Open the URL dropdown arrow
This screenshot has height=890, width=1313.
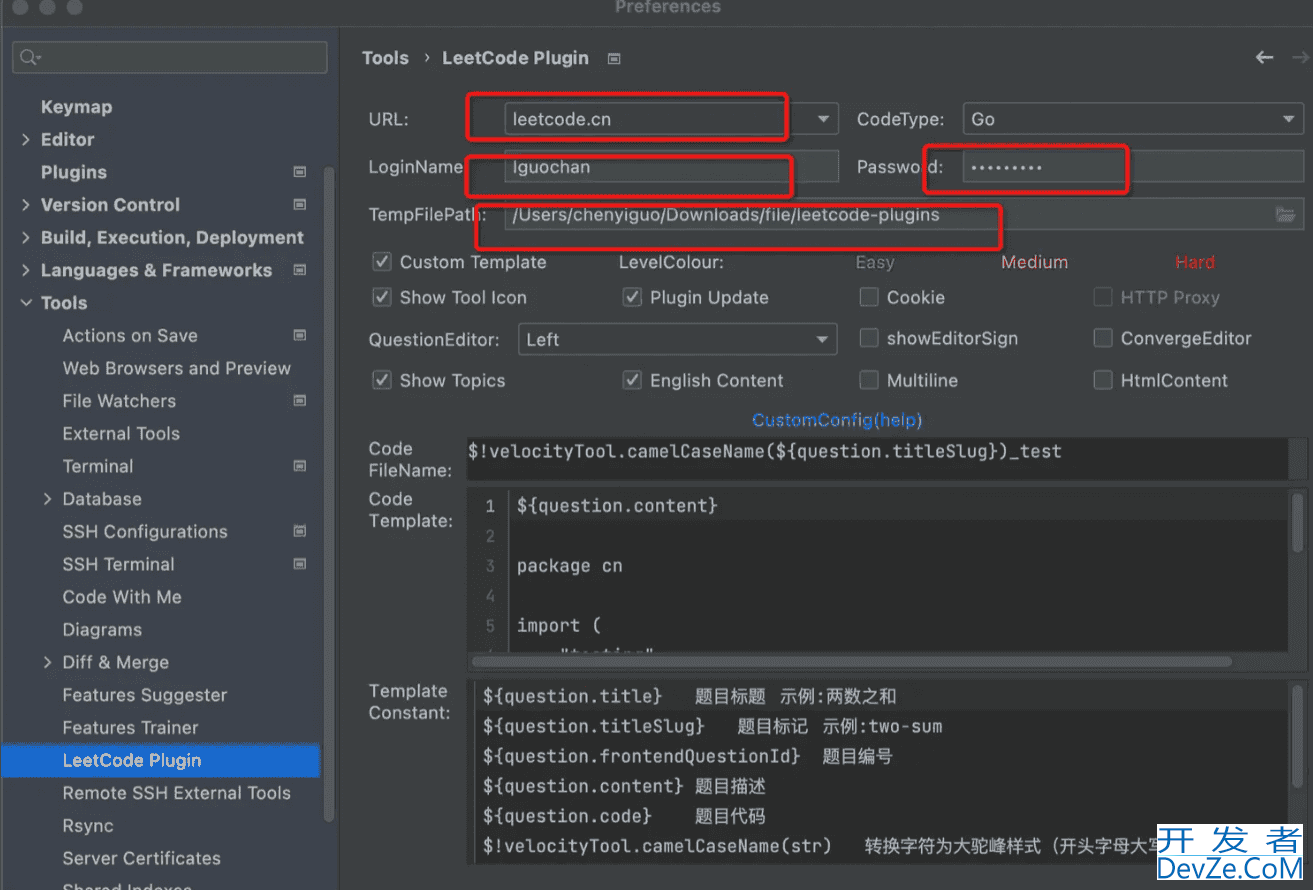point(822,119)
